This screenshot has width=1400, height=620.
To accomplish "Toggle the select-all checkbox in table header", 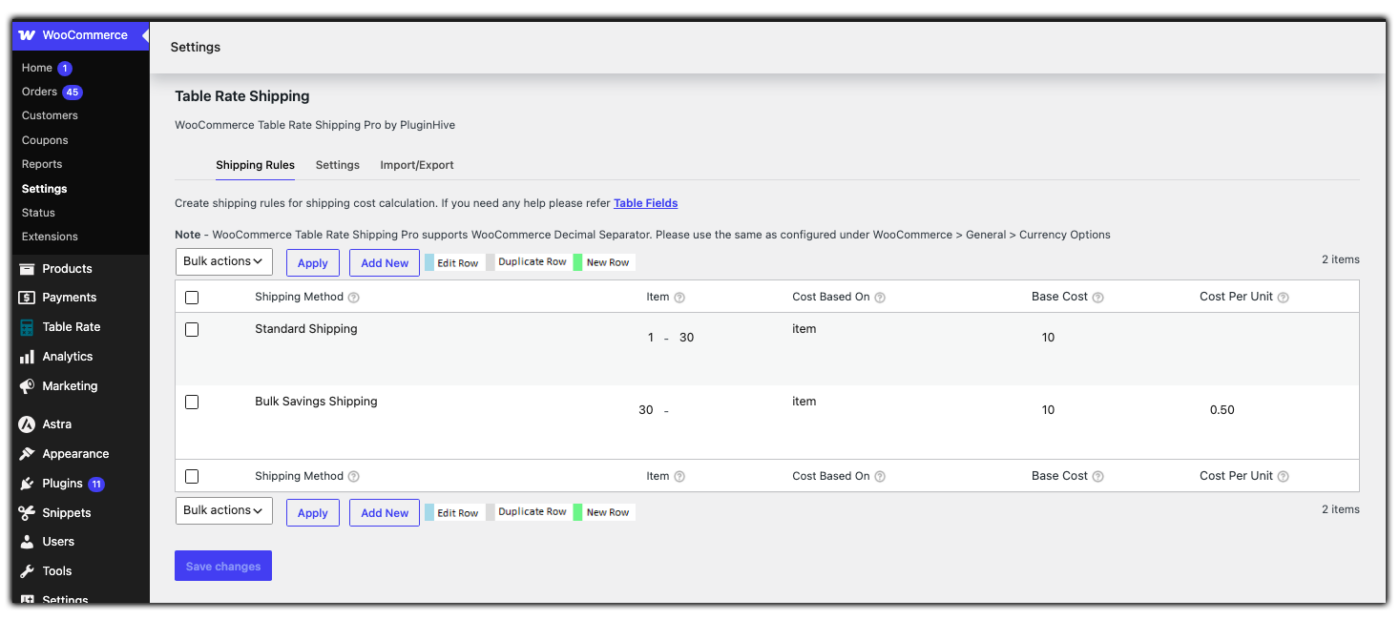I will (x=192, y=298).
